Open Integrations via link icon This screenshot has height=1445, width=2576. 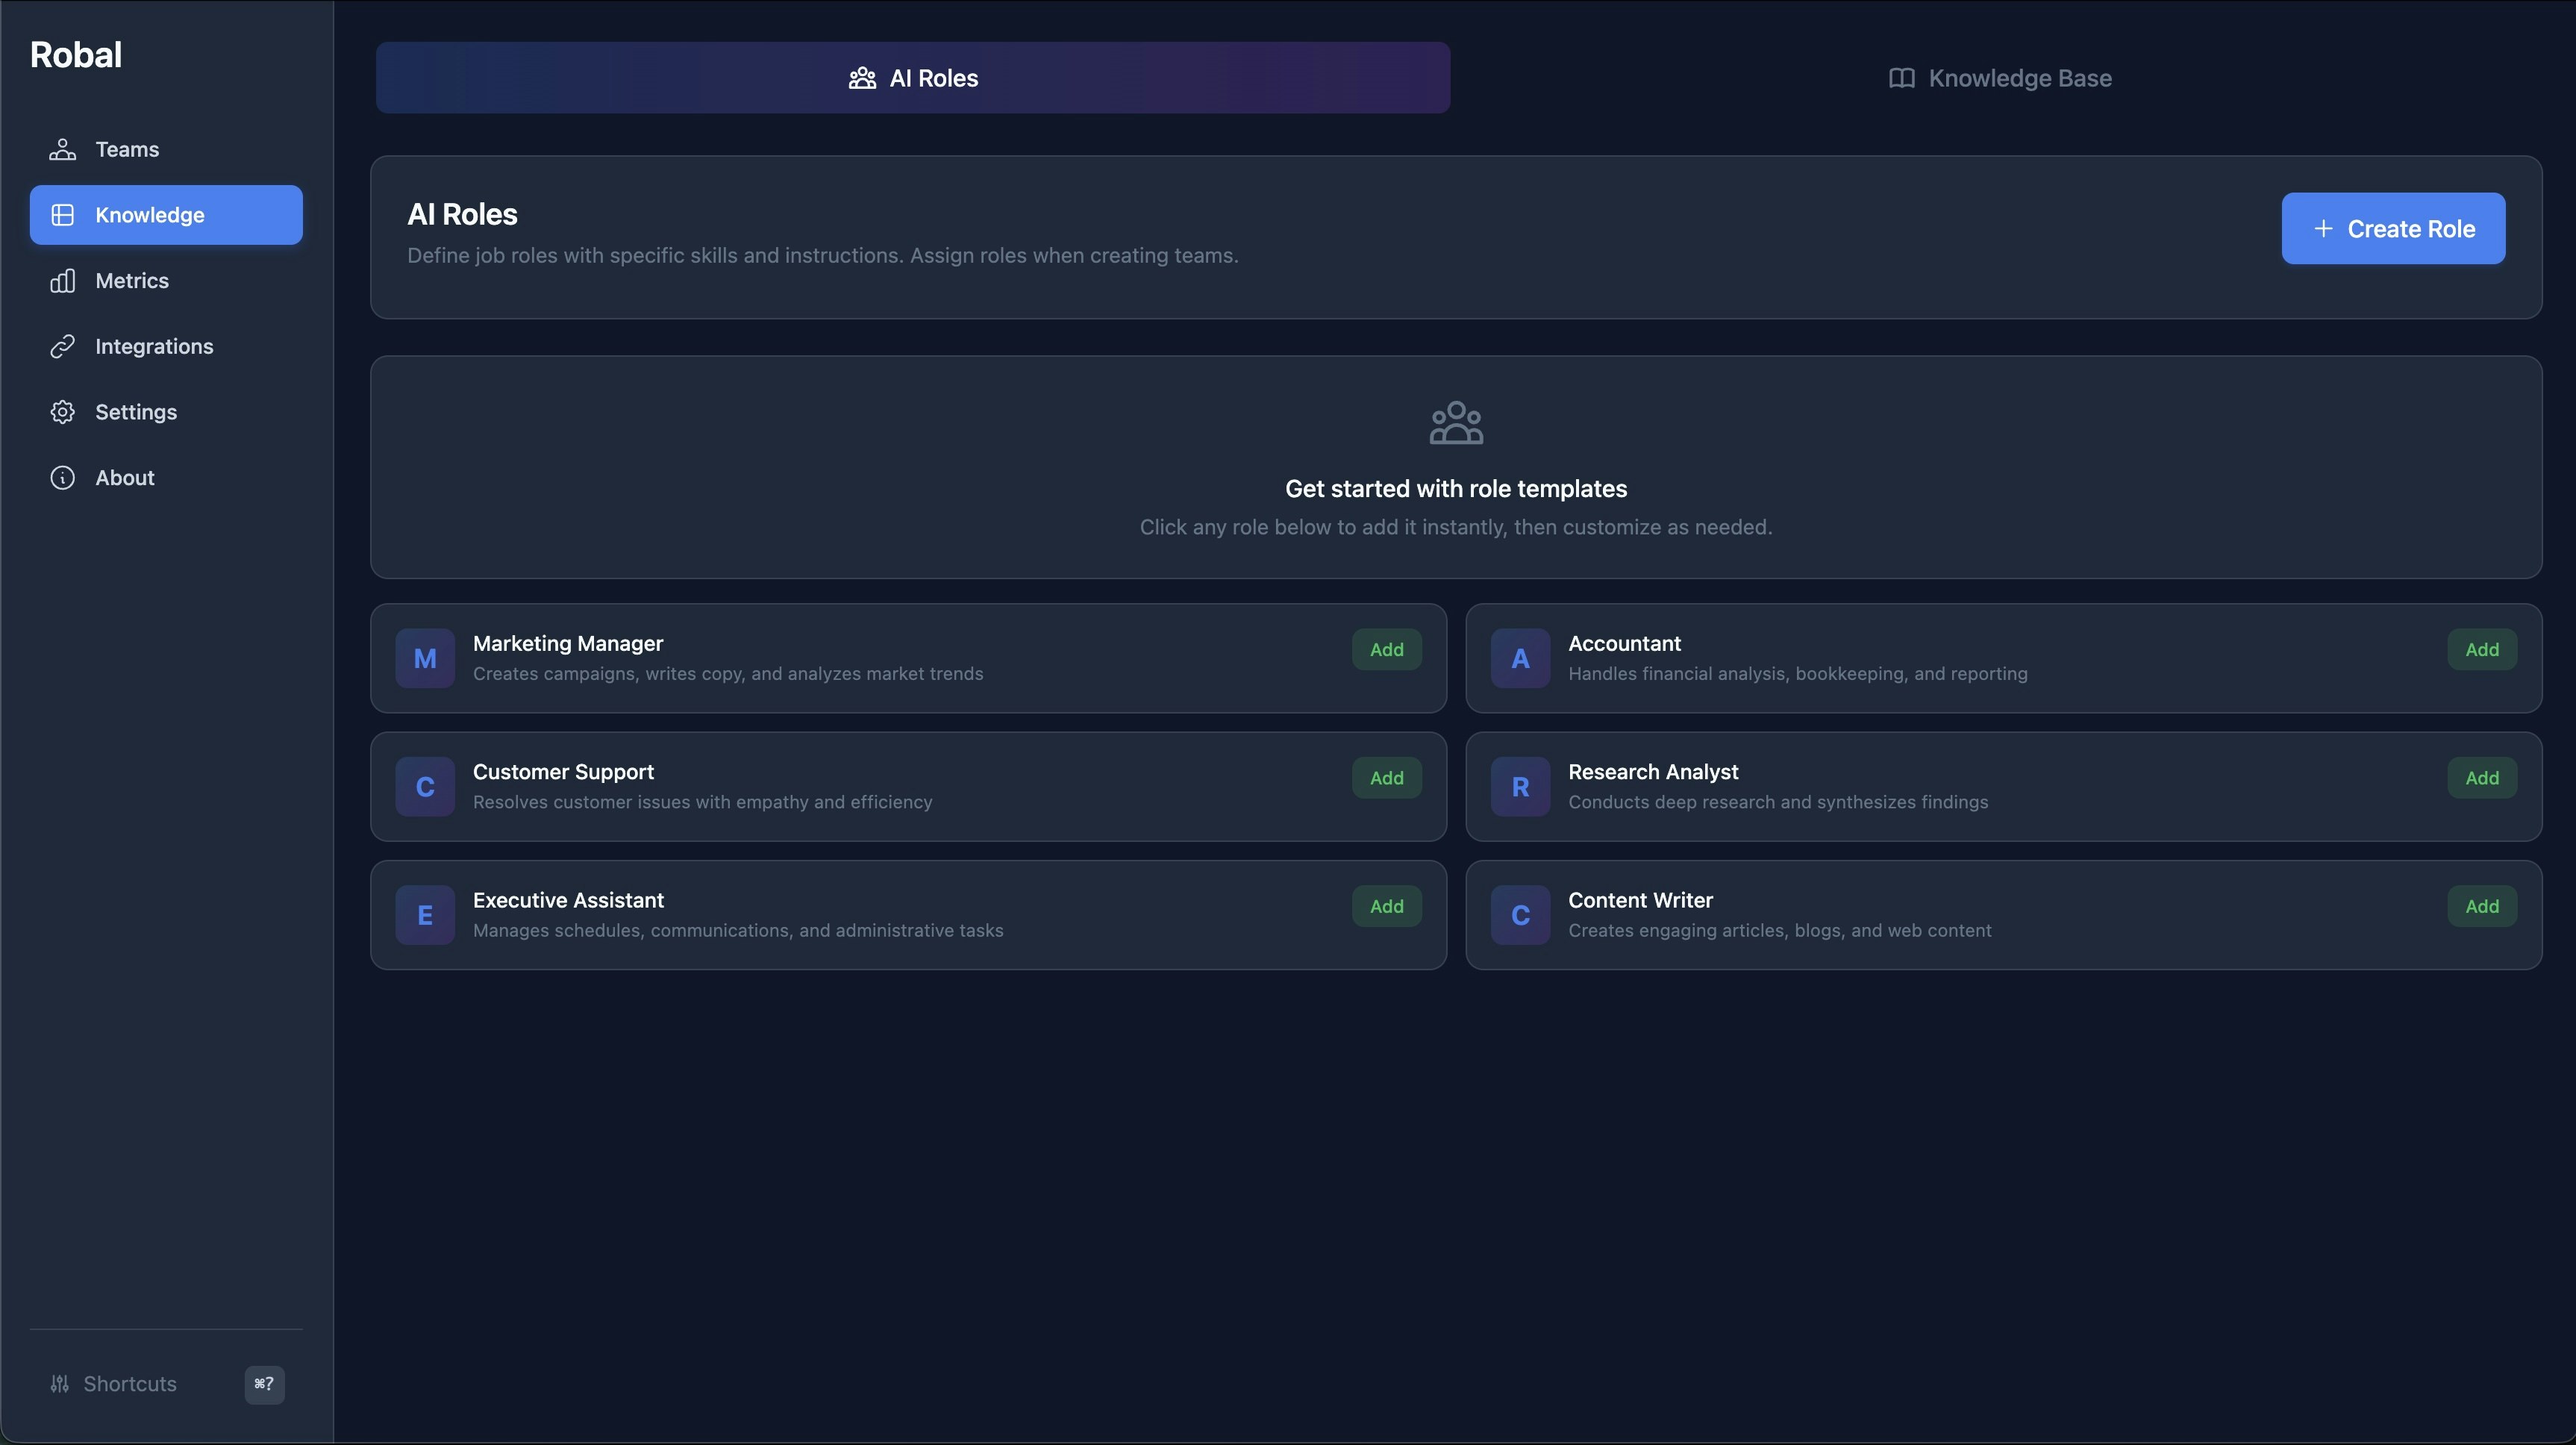62,346
